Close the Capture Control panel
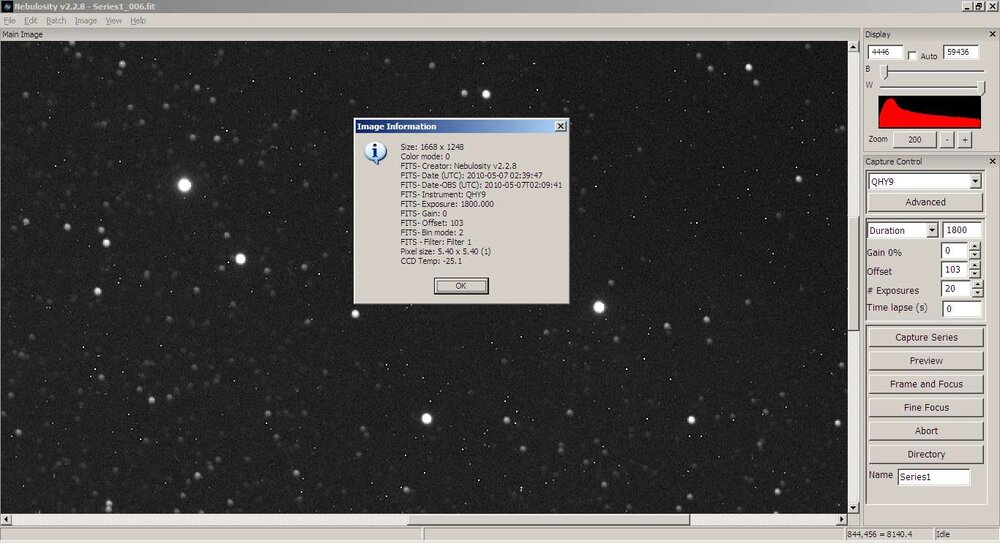 992,161
